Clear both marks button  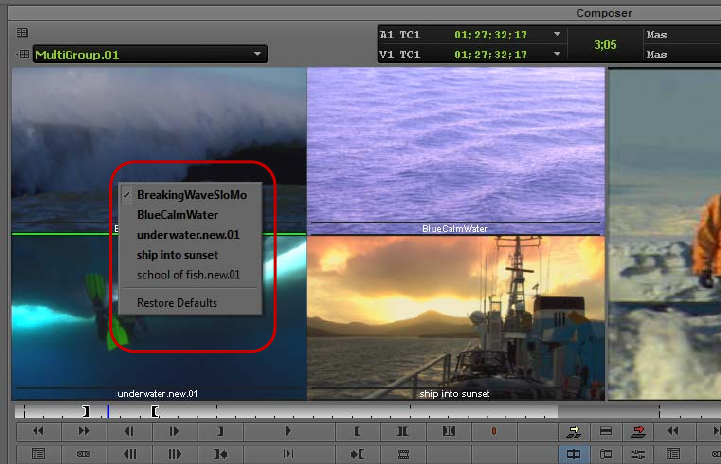(x=448, y=431)
